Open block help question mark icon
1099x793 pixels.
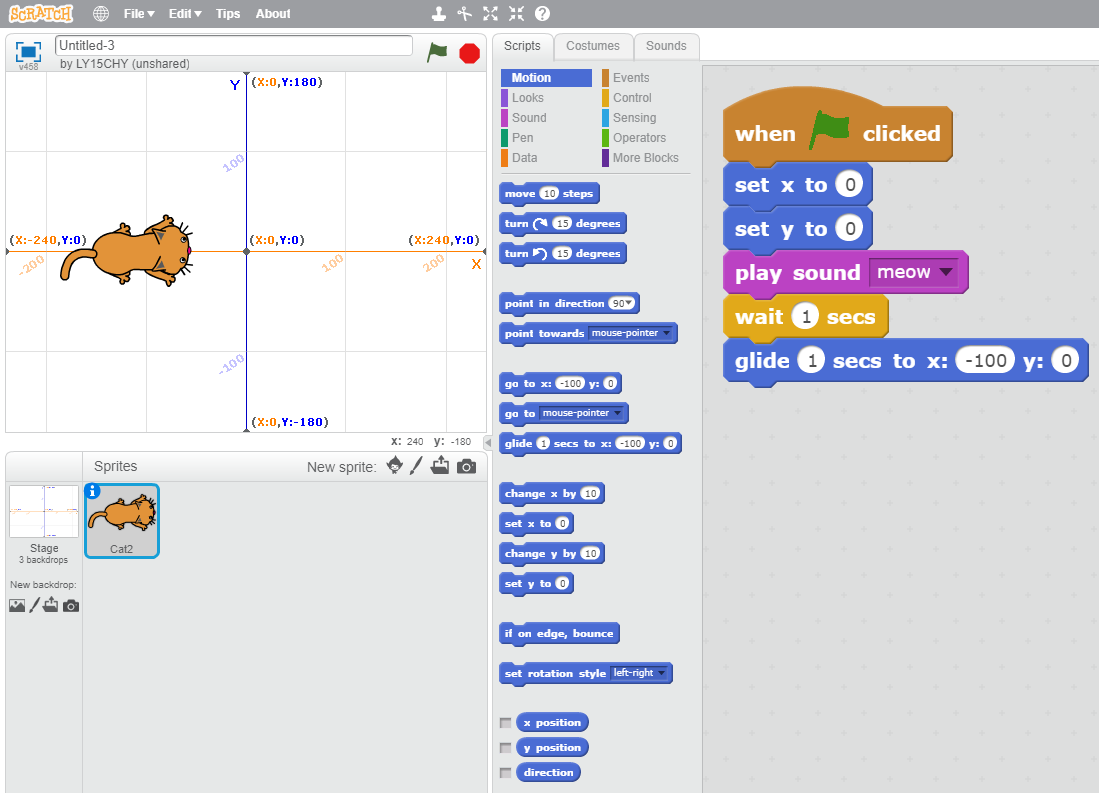pos(542,14)
